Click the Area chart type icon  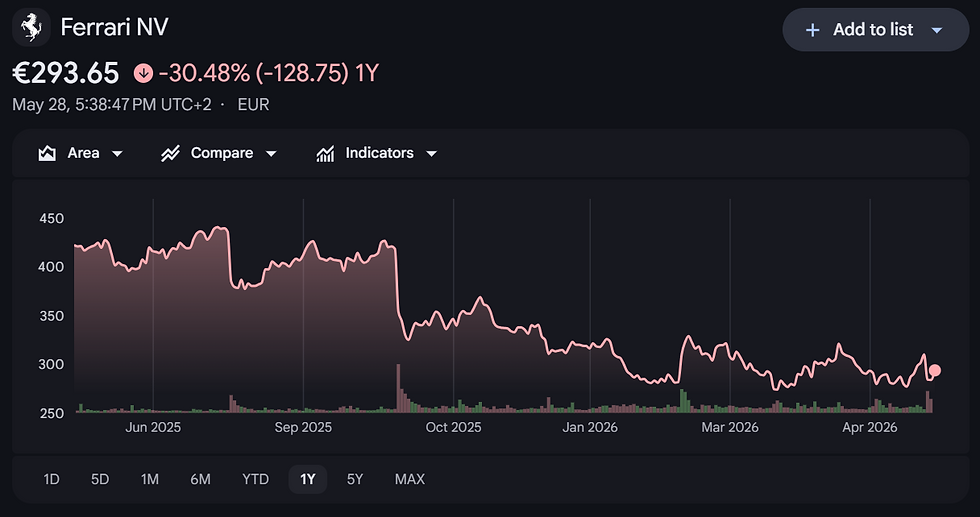pyautogui.click(x=47, y=153)
